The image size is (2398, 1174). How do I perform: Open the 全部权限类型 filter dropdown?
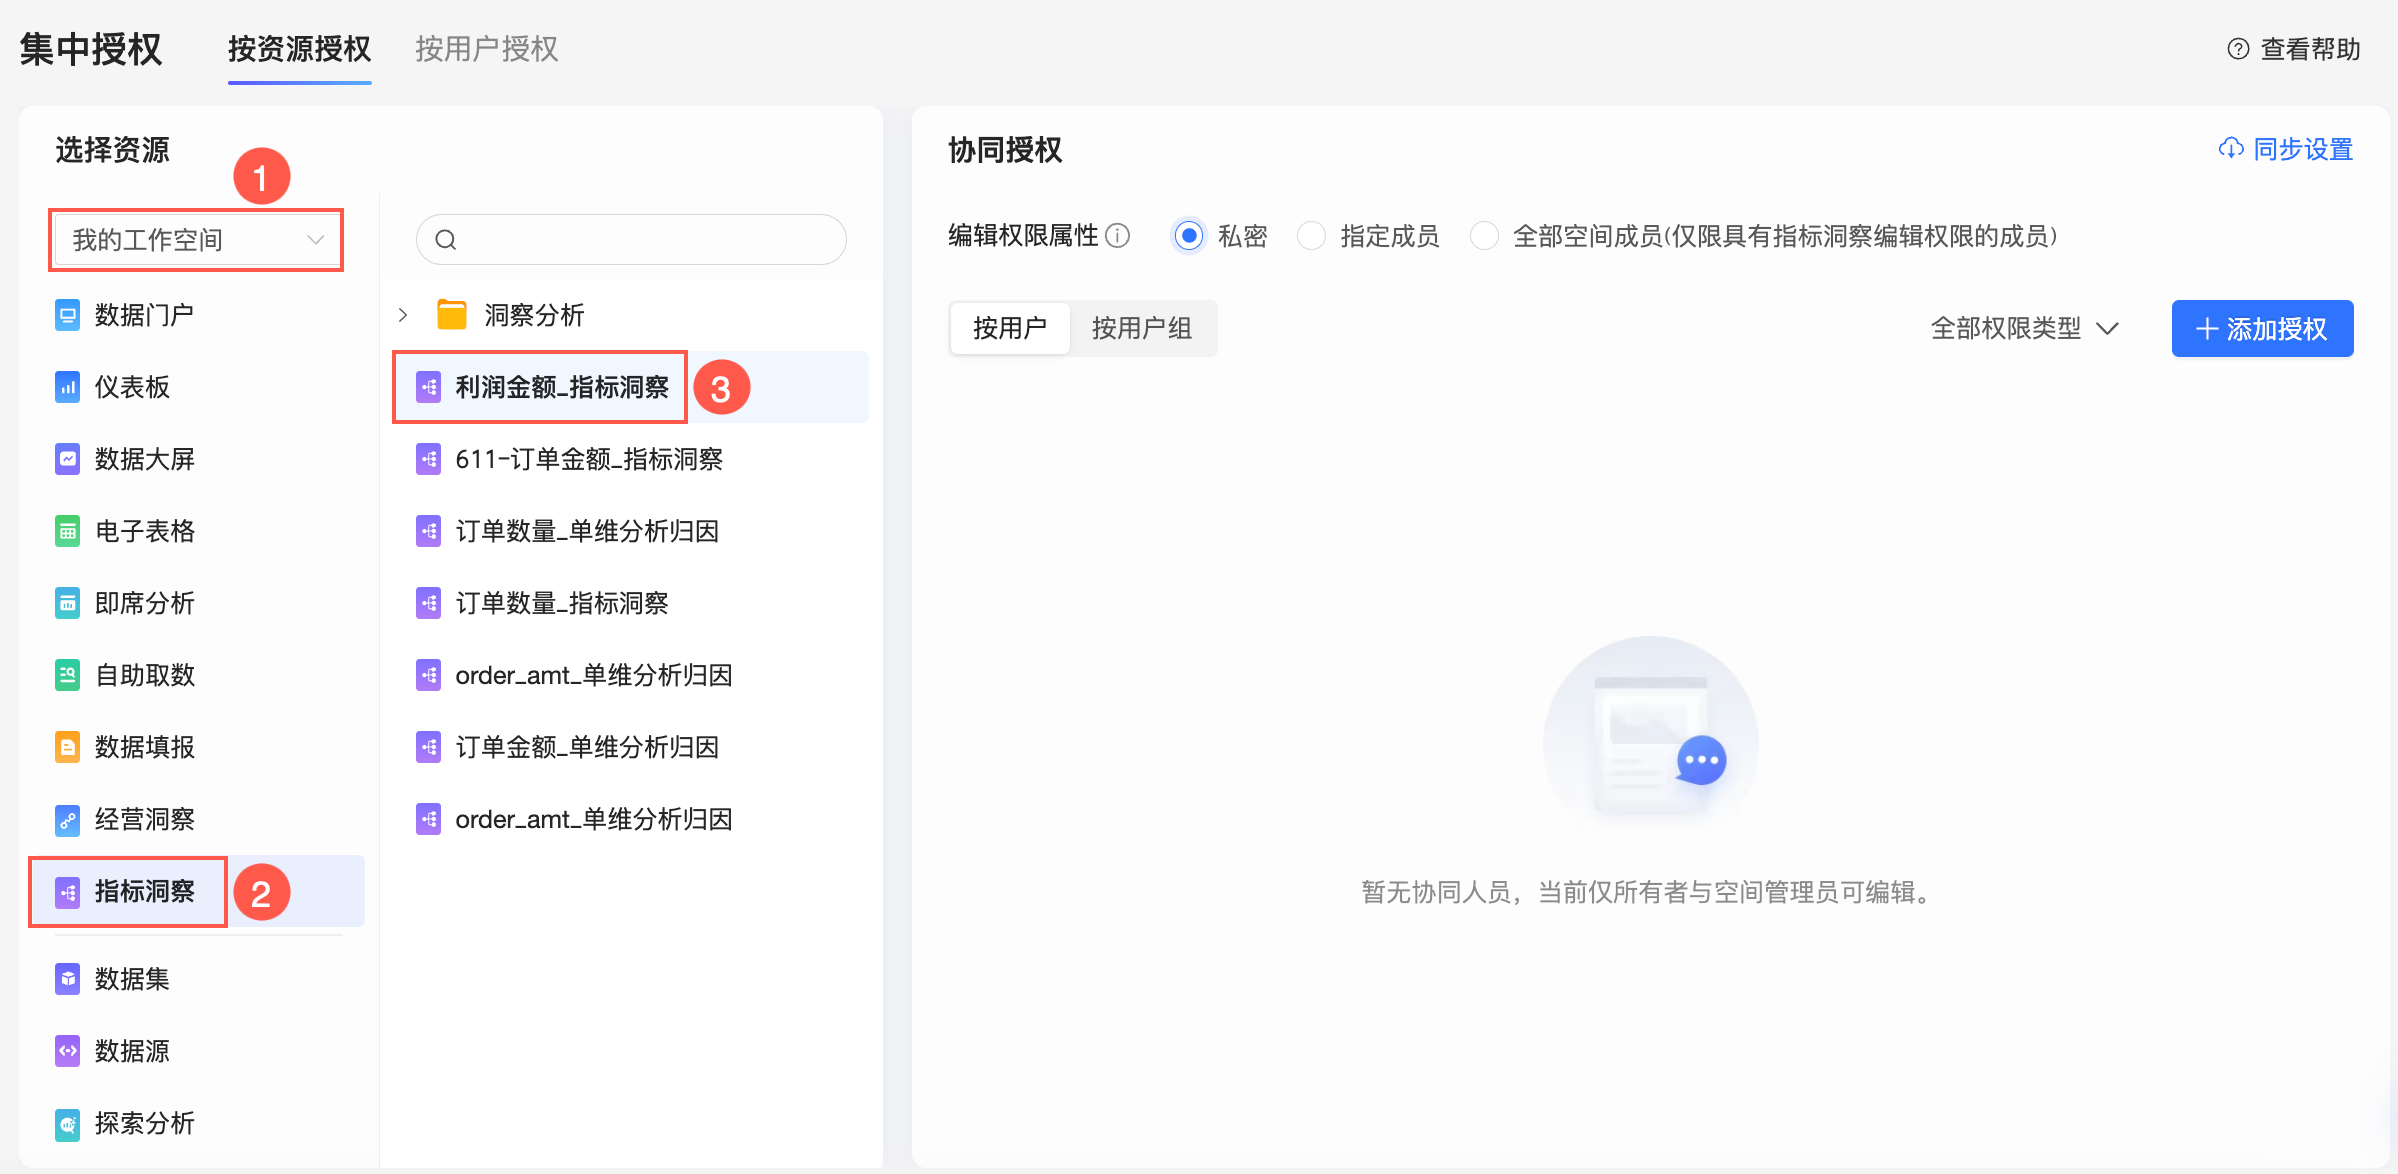[2024, 329]
